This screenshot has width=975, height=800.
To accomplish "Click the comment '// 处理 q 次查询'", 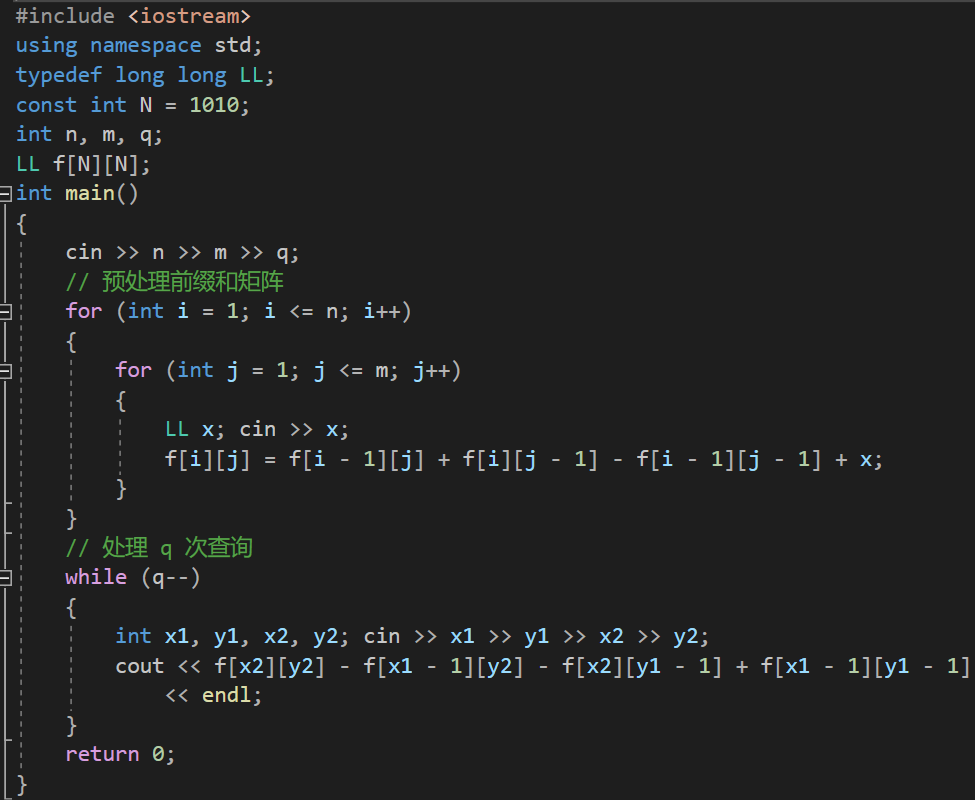I will [x=159, y=548].
